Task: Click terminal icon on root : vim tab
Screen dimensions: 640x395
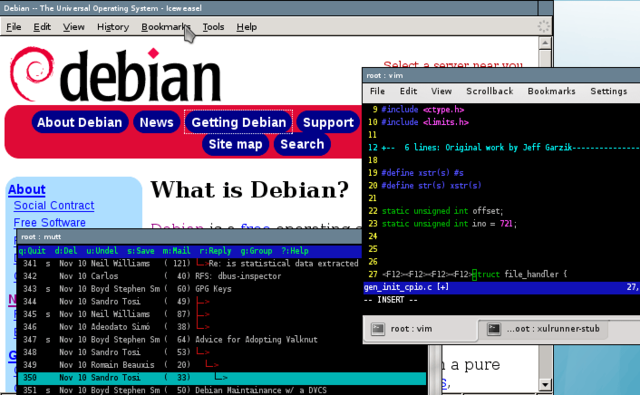Action: click(x=378, y=329)
